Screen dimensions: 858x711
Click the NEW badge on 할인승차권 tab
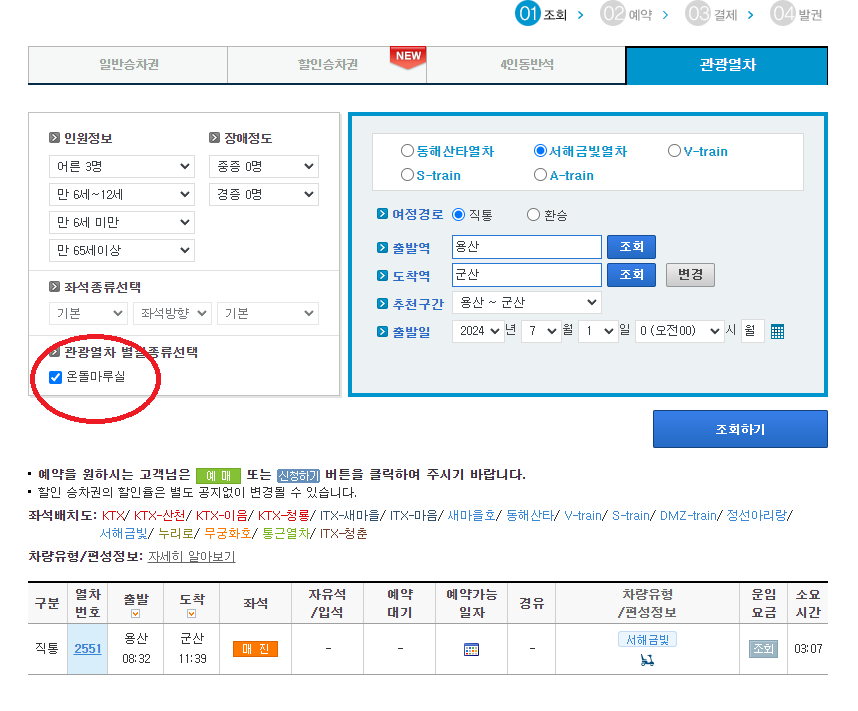pyautogui.click(x=407, y=57)
